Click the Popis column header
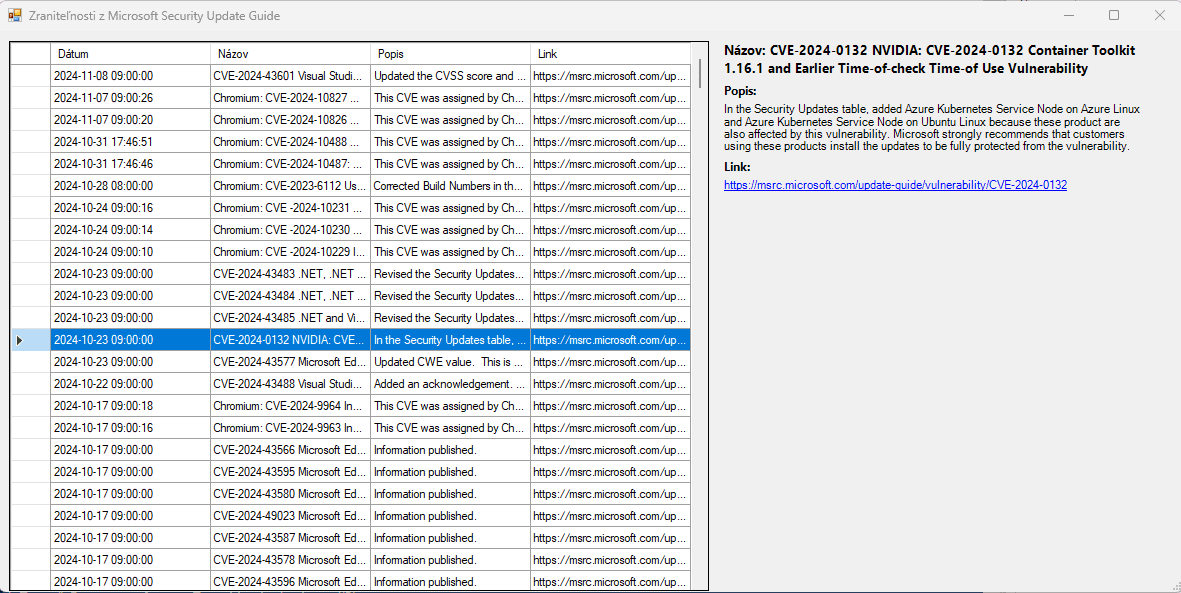 click(x=450, y=54)
